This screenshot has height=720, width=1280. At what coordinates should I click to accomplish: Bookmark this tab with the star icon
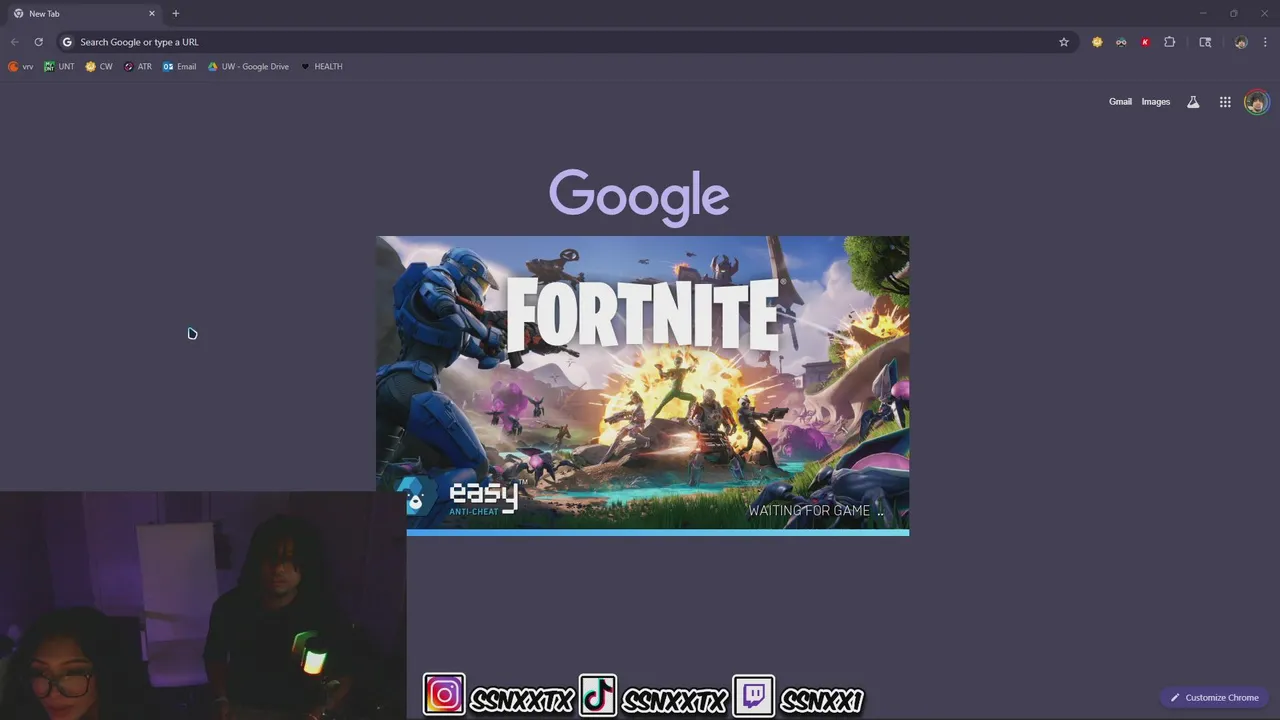(1064, 42)
